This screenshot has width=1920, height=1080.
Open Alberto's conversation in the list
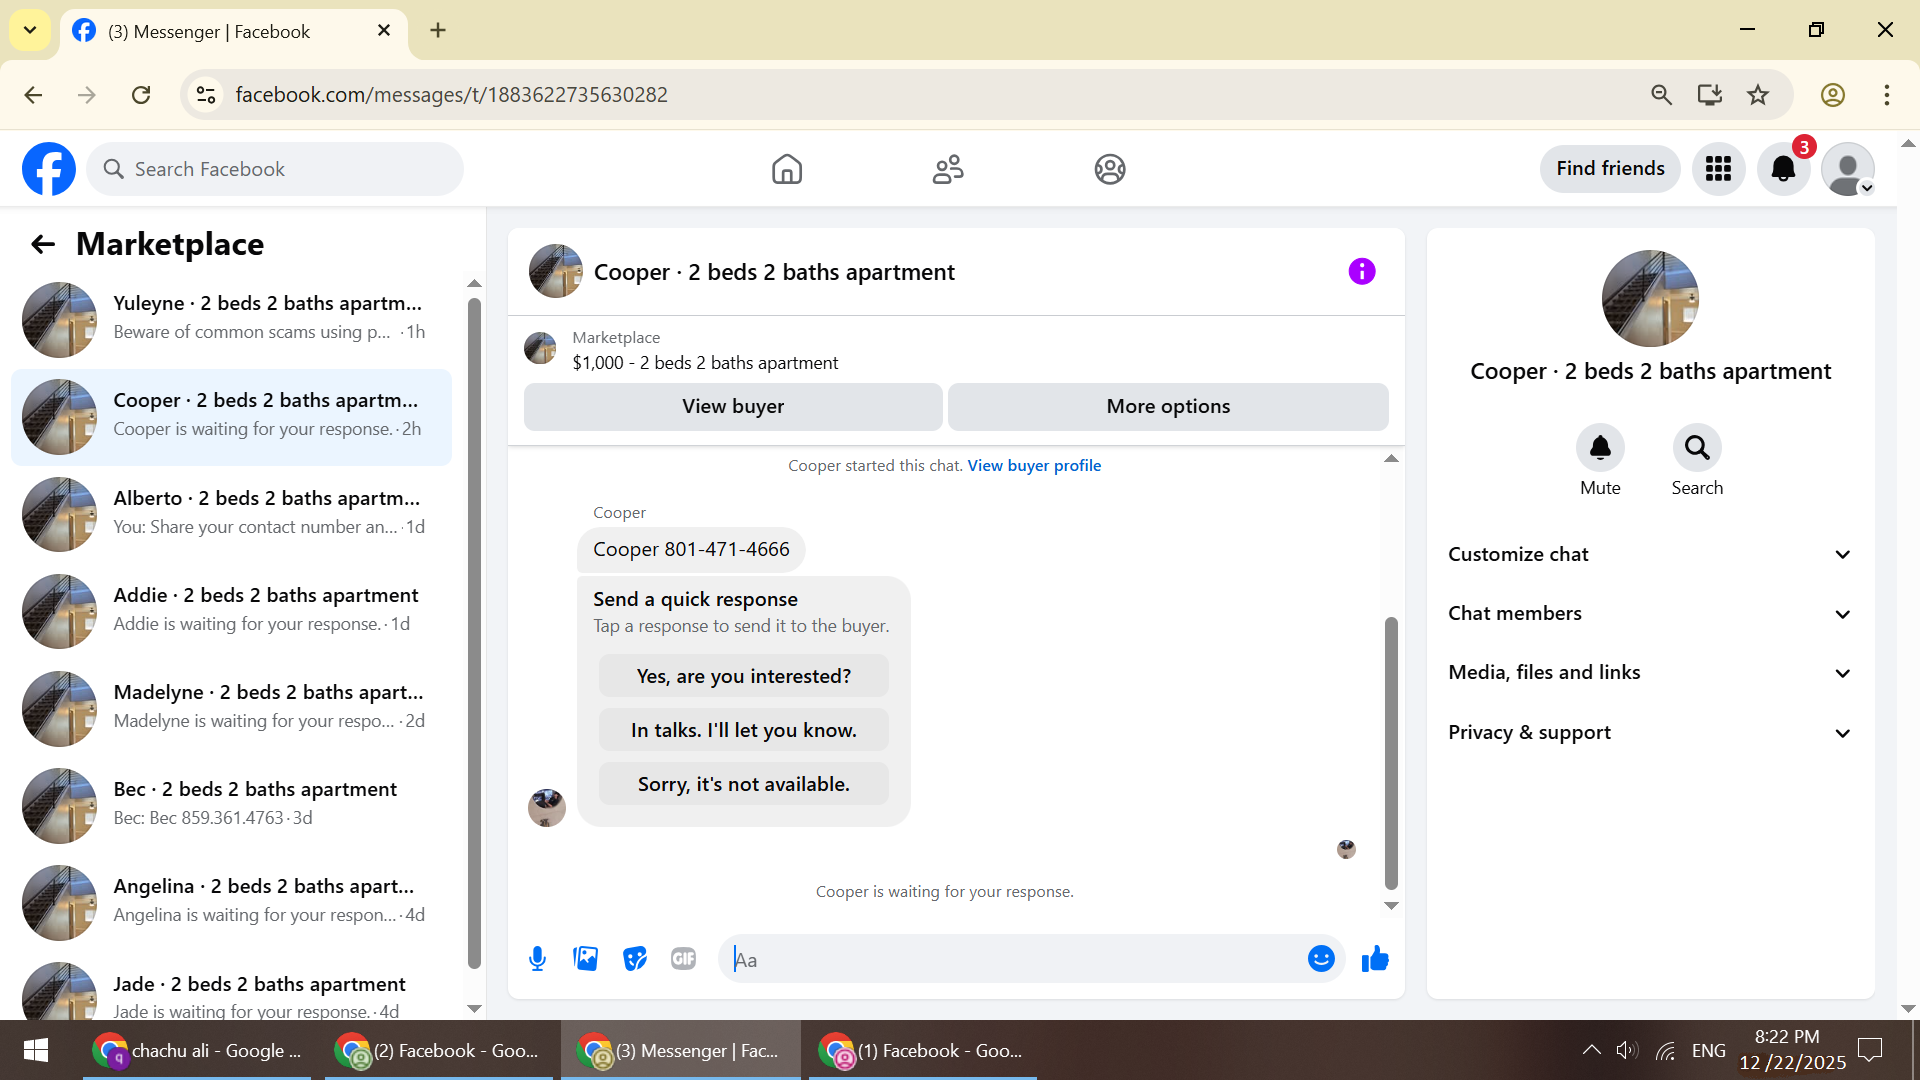[232, 513]
